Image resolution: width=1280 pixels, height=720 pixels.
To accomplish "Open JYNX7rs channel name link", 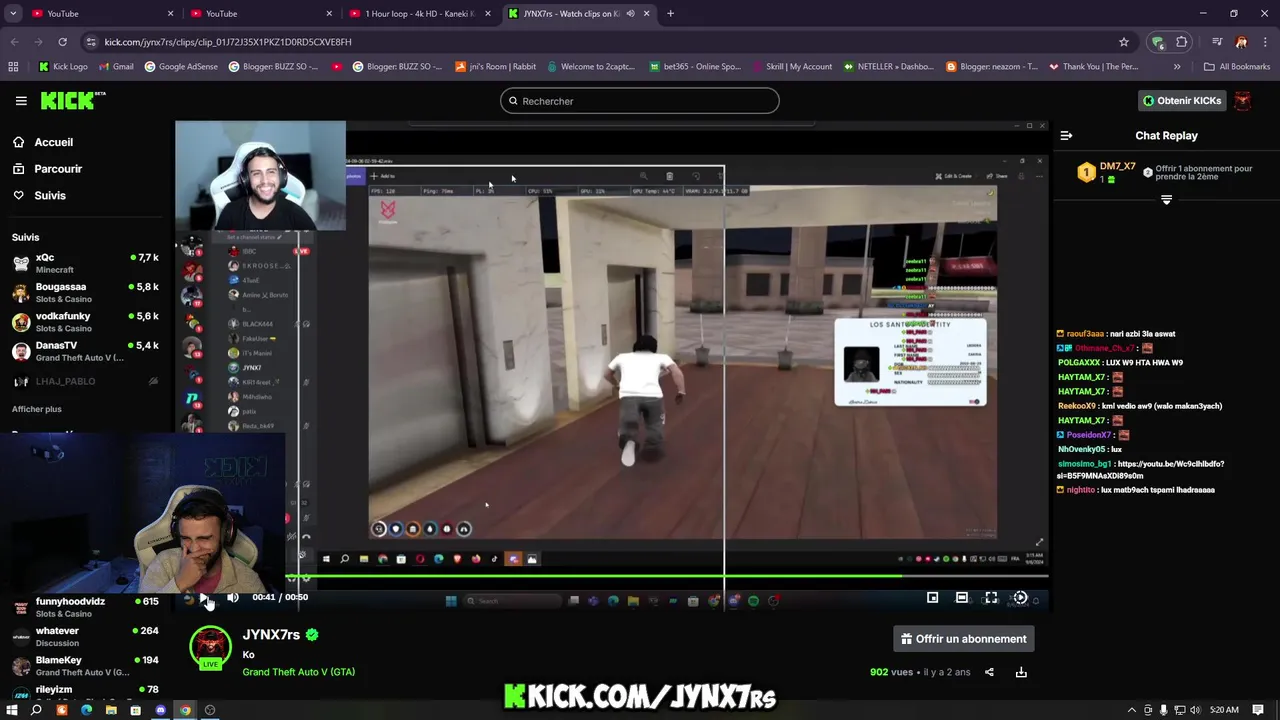I will point(271,634).
